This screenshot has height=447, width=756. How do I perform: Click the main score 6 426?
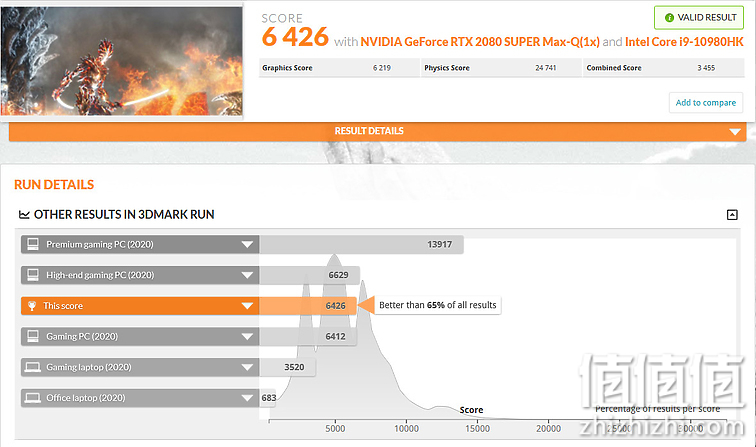[295, 37]
